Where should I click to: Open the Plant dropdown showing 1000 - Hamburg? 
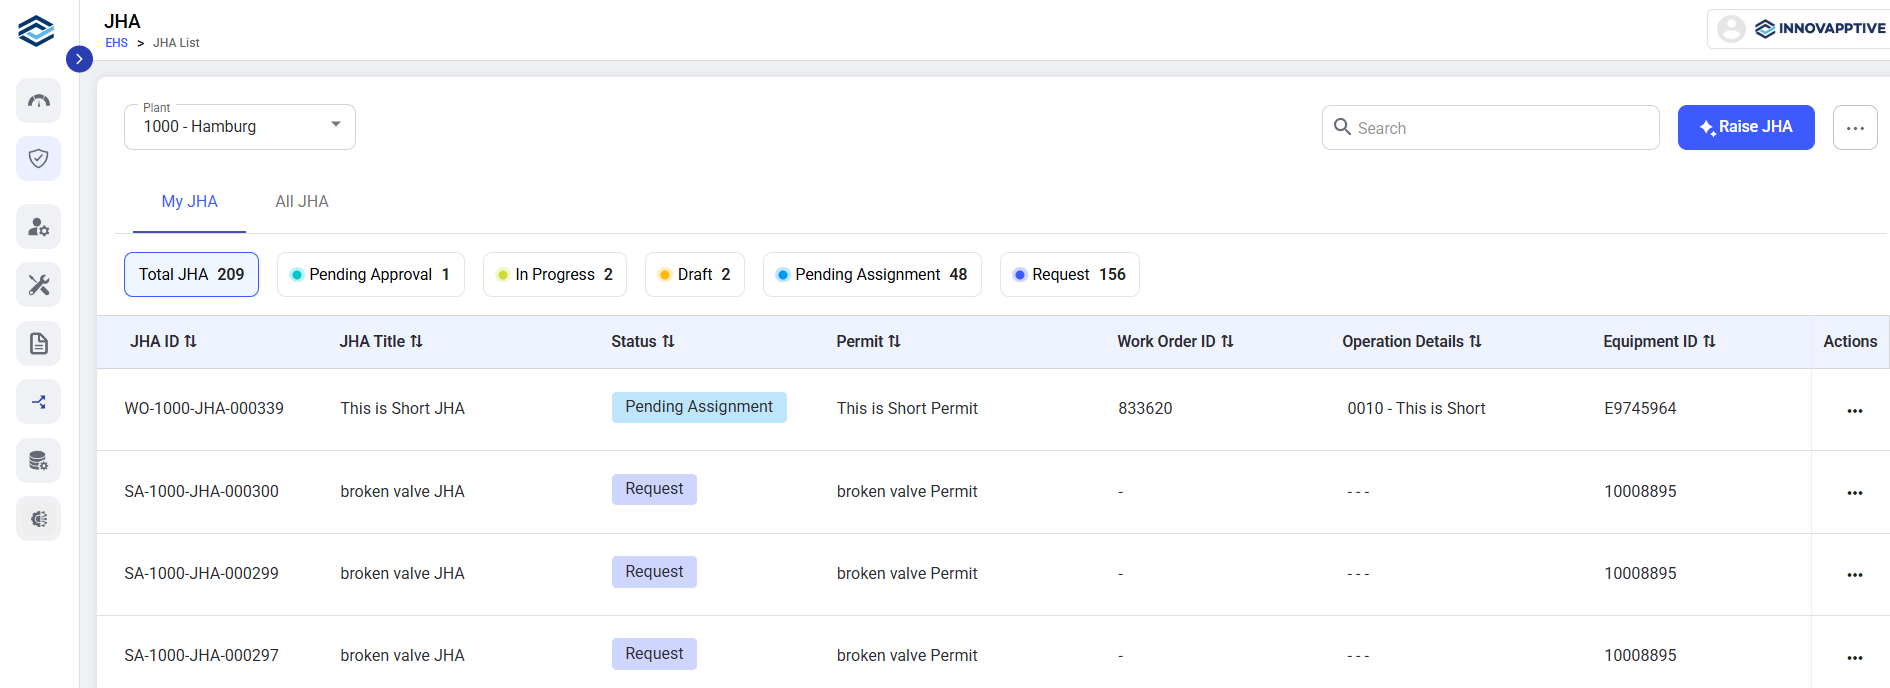(240, 127)
